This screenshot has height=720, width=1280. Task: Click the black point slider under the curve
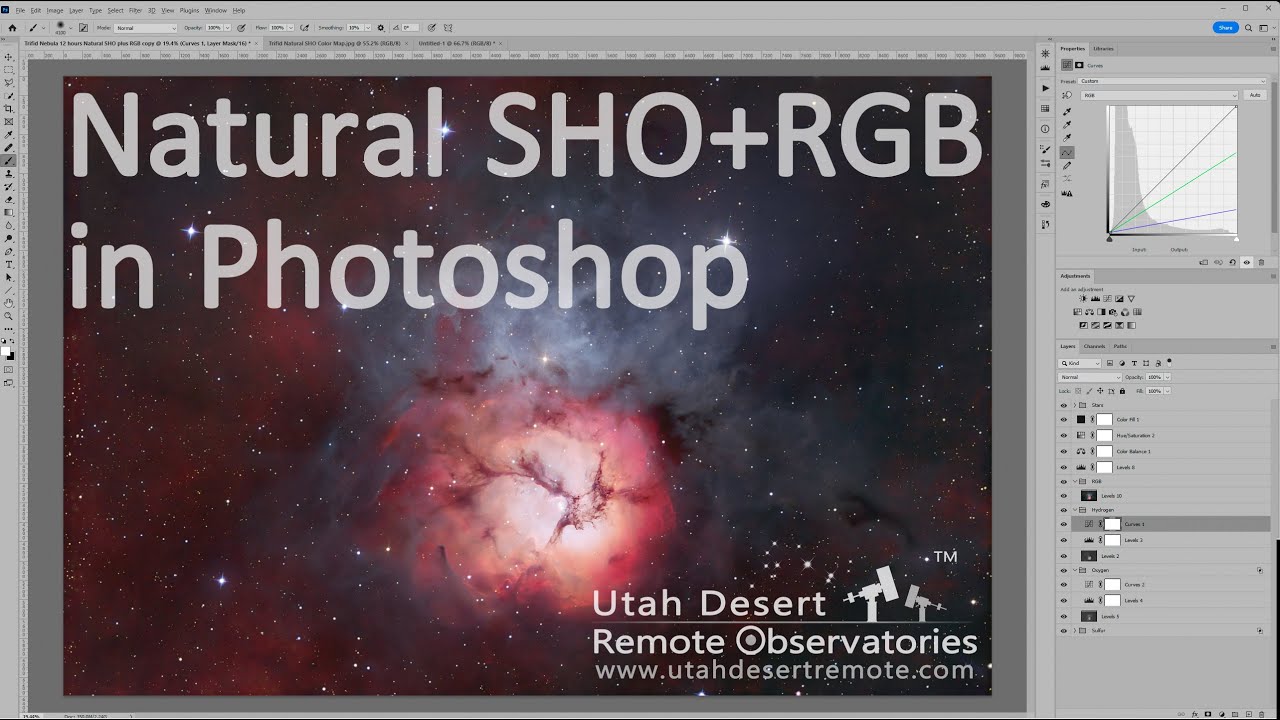(1109, 239)
